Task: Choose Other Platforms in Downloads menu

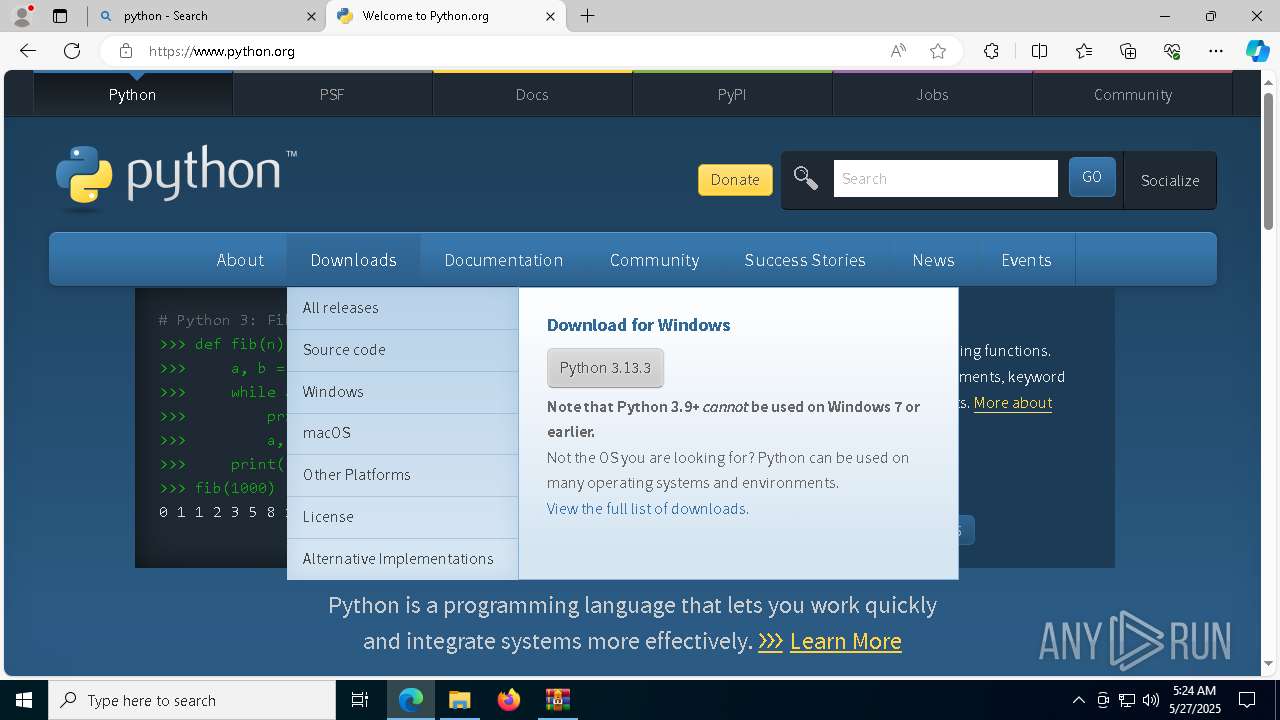Action: coord(402,475)
